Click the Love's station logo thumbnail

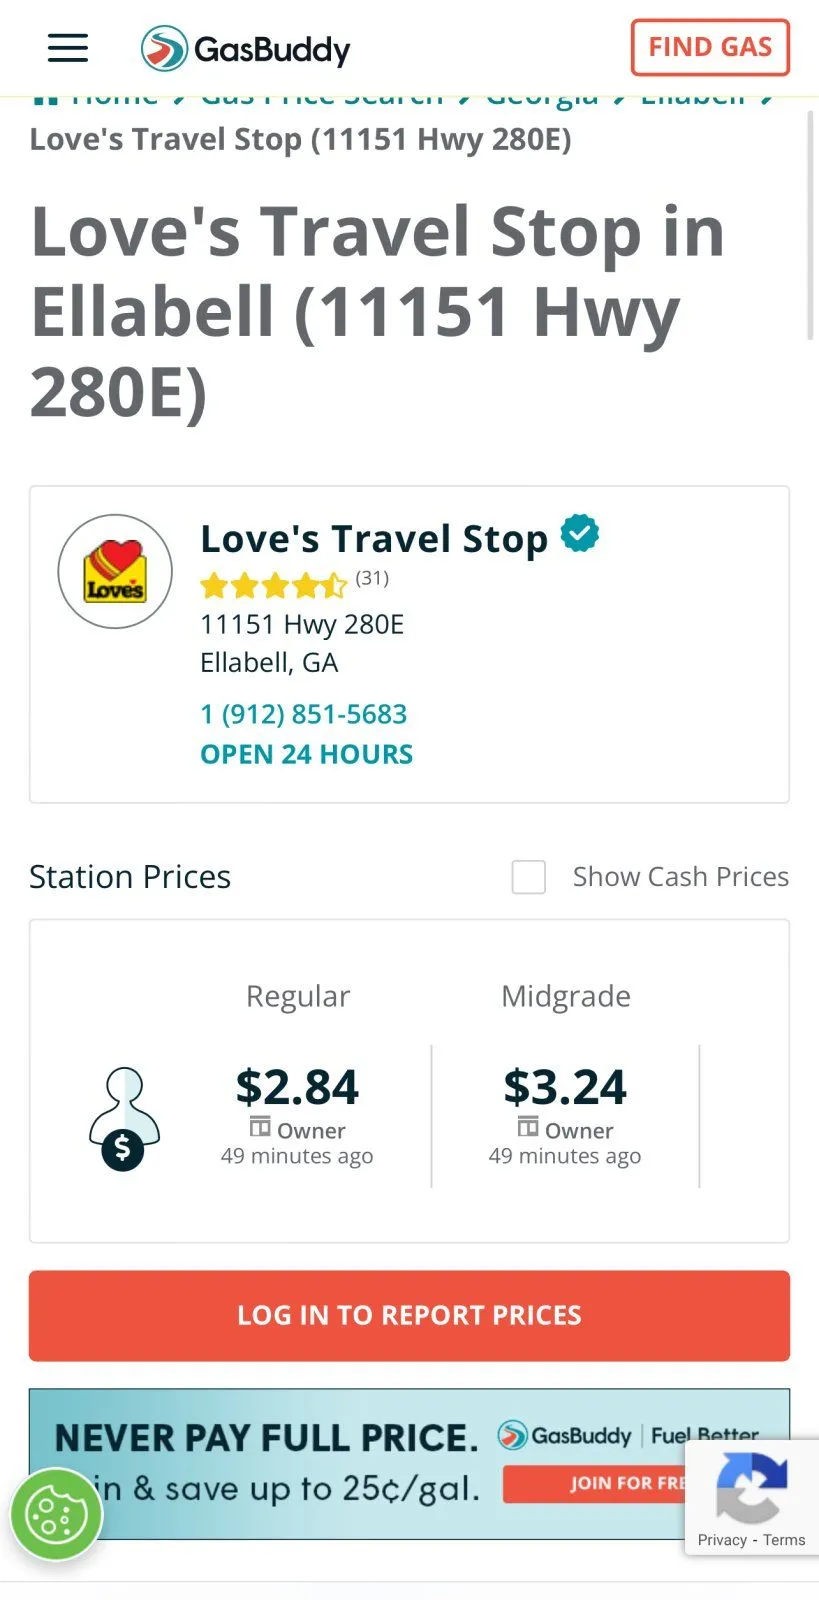[115, 572]
